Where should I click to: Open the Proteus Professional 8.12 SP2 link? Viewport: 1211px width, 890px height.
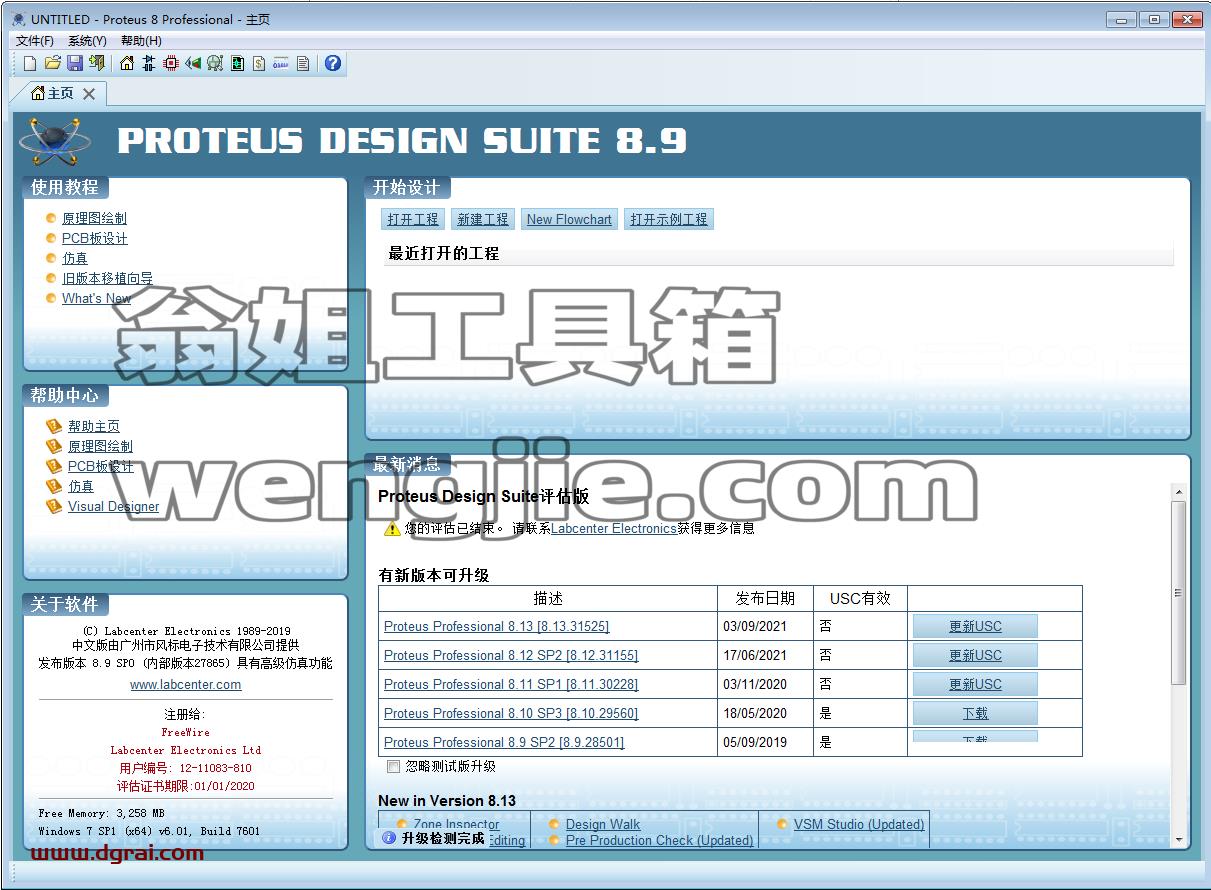(x=511, y=656)
